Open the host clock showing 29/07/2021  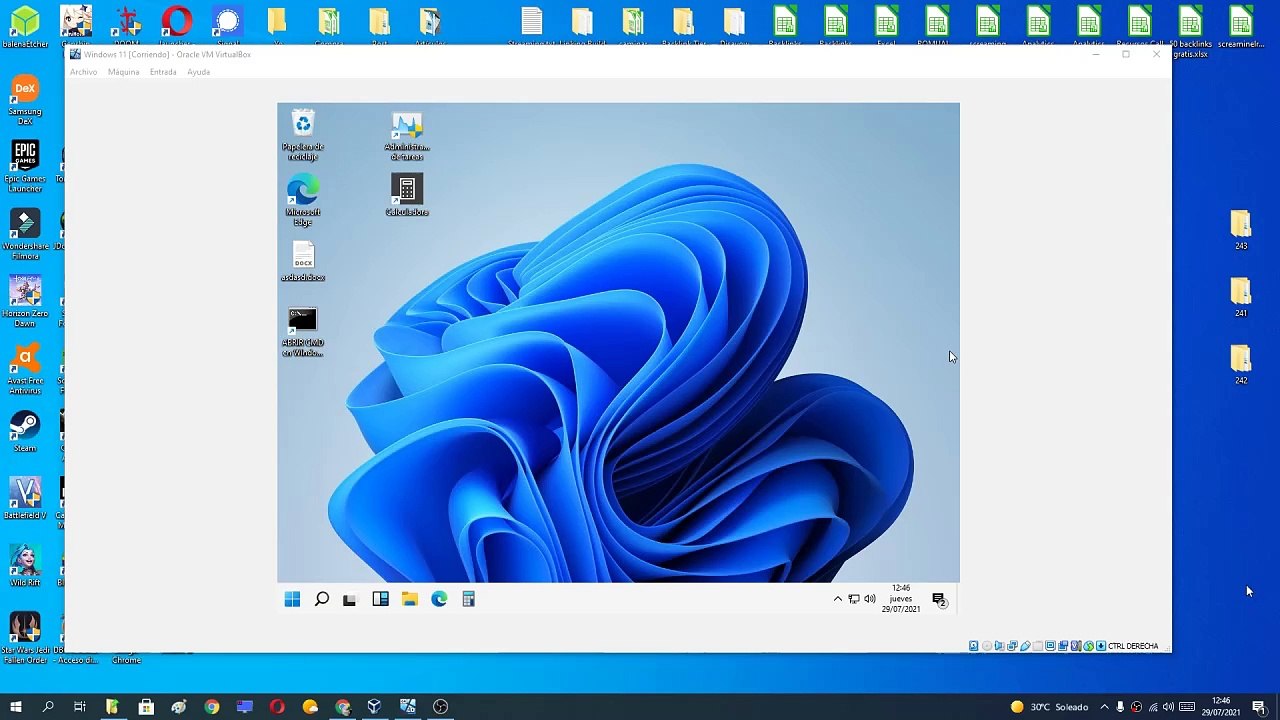[1221, 707]
